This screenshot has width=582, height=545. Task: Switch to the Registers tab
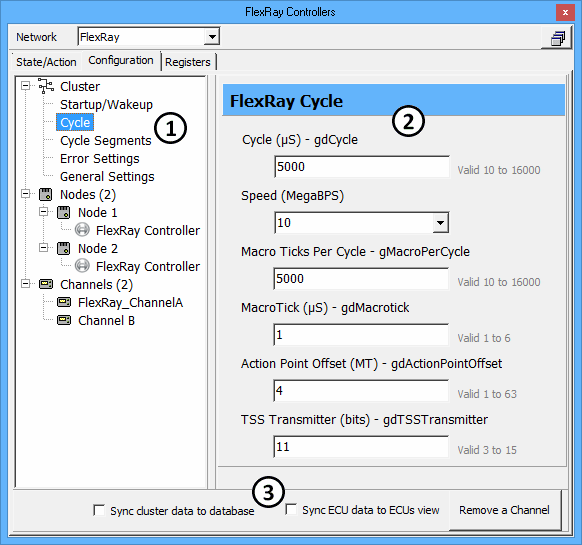188,62
